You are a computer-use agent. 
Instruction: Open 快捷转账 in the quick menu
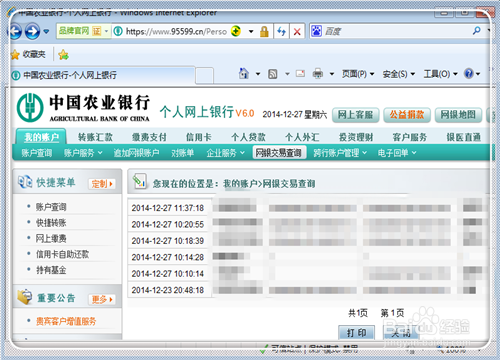click(51, 223)
